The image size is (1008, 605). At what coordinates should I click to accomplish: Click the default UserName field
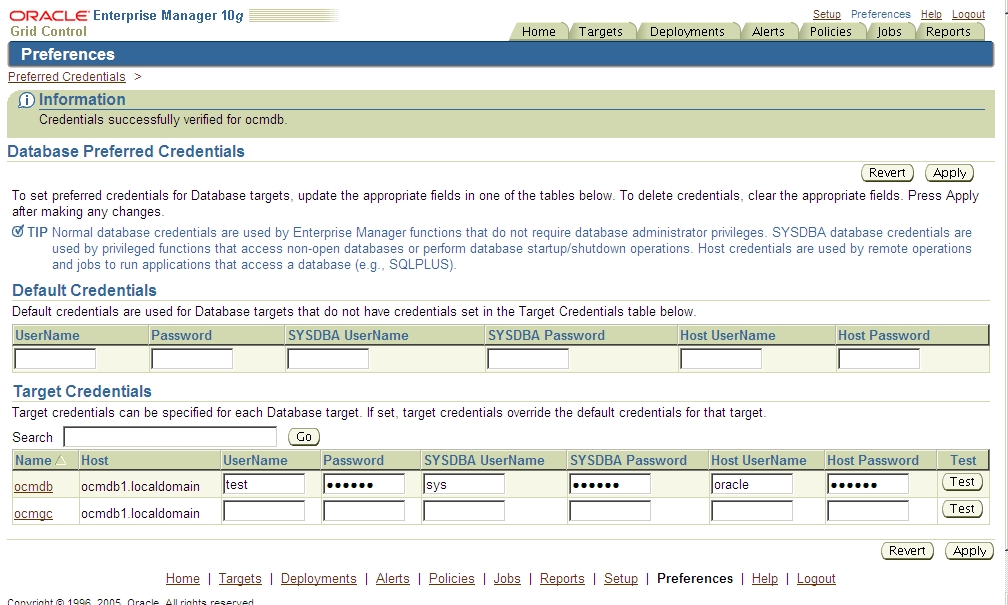55,359
